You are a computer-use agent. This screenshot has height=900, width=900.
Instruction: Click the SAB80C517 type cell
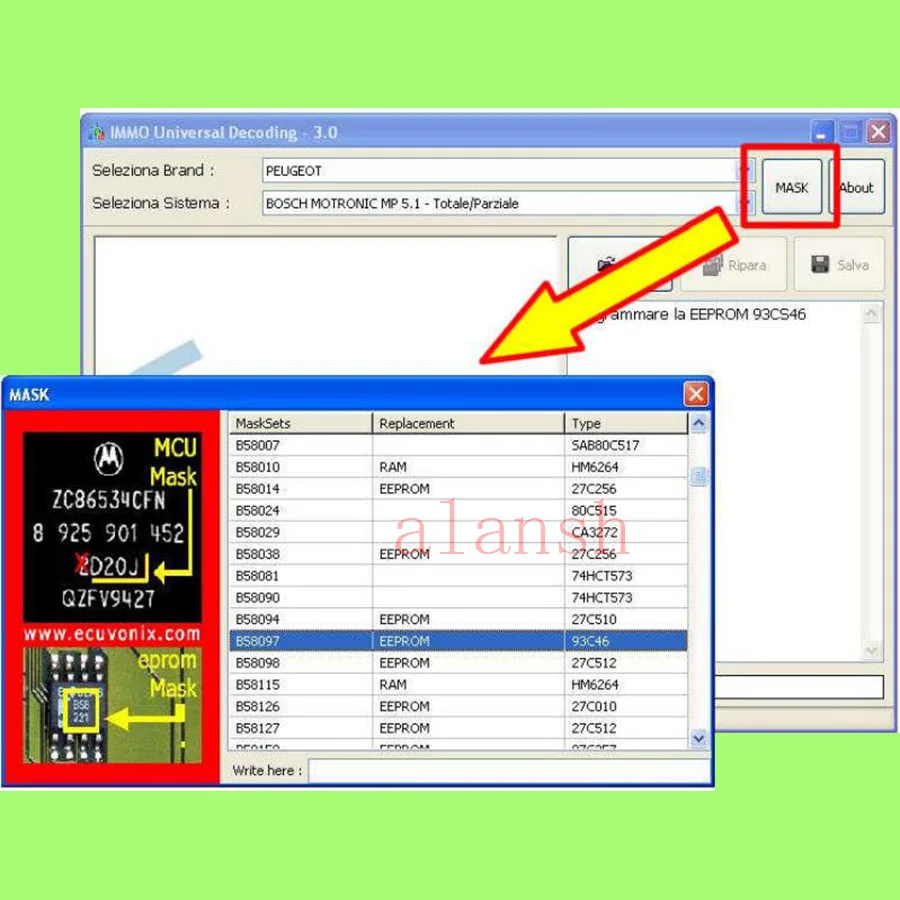coord(626,445)
